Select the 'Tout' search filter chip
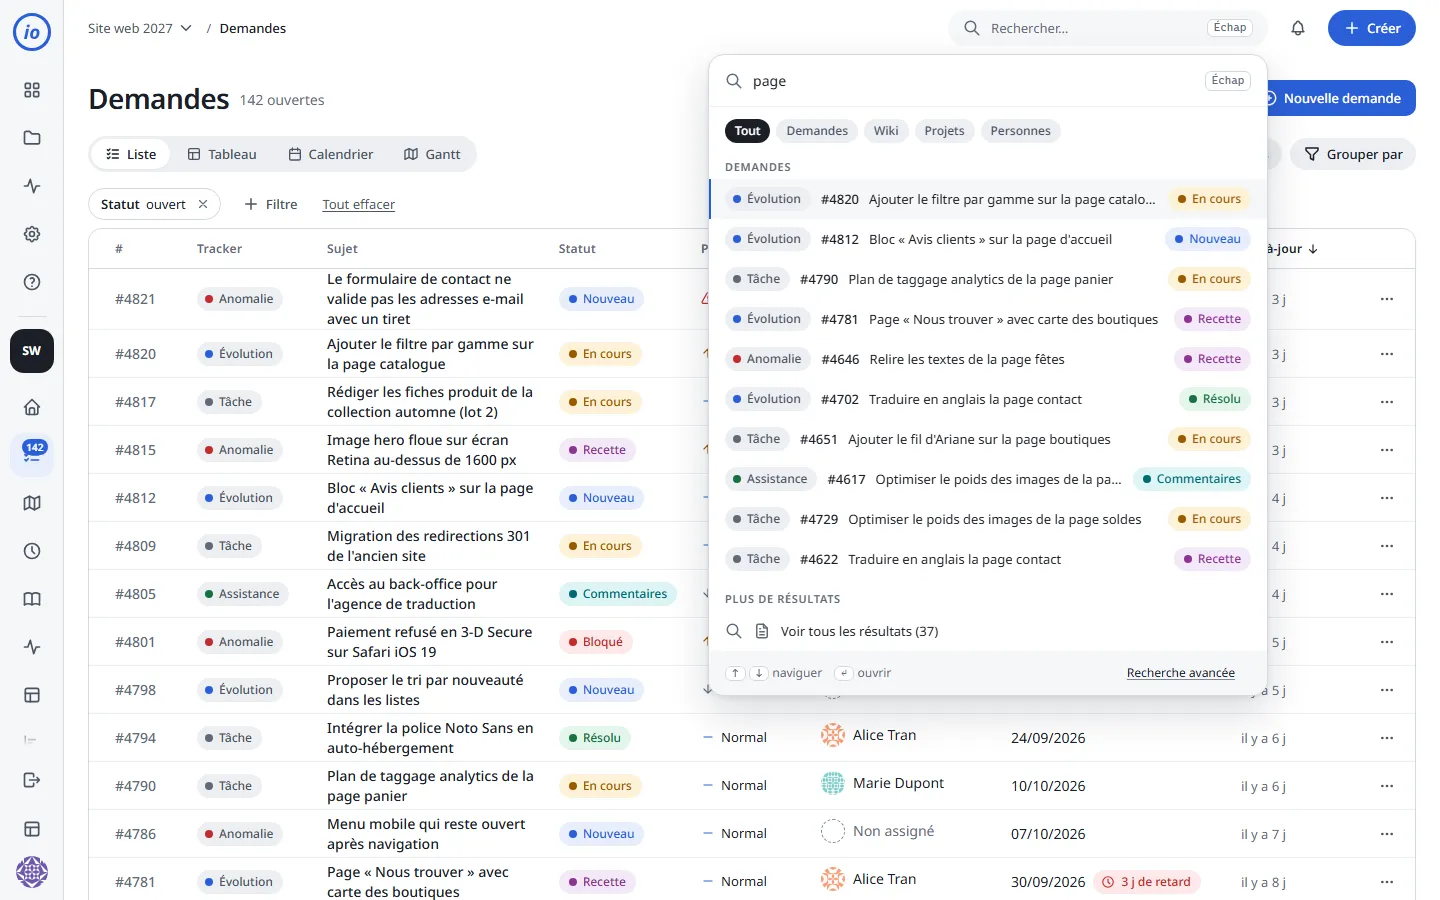This screenshot has width=1440, height=900. coord(748,131)
